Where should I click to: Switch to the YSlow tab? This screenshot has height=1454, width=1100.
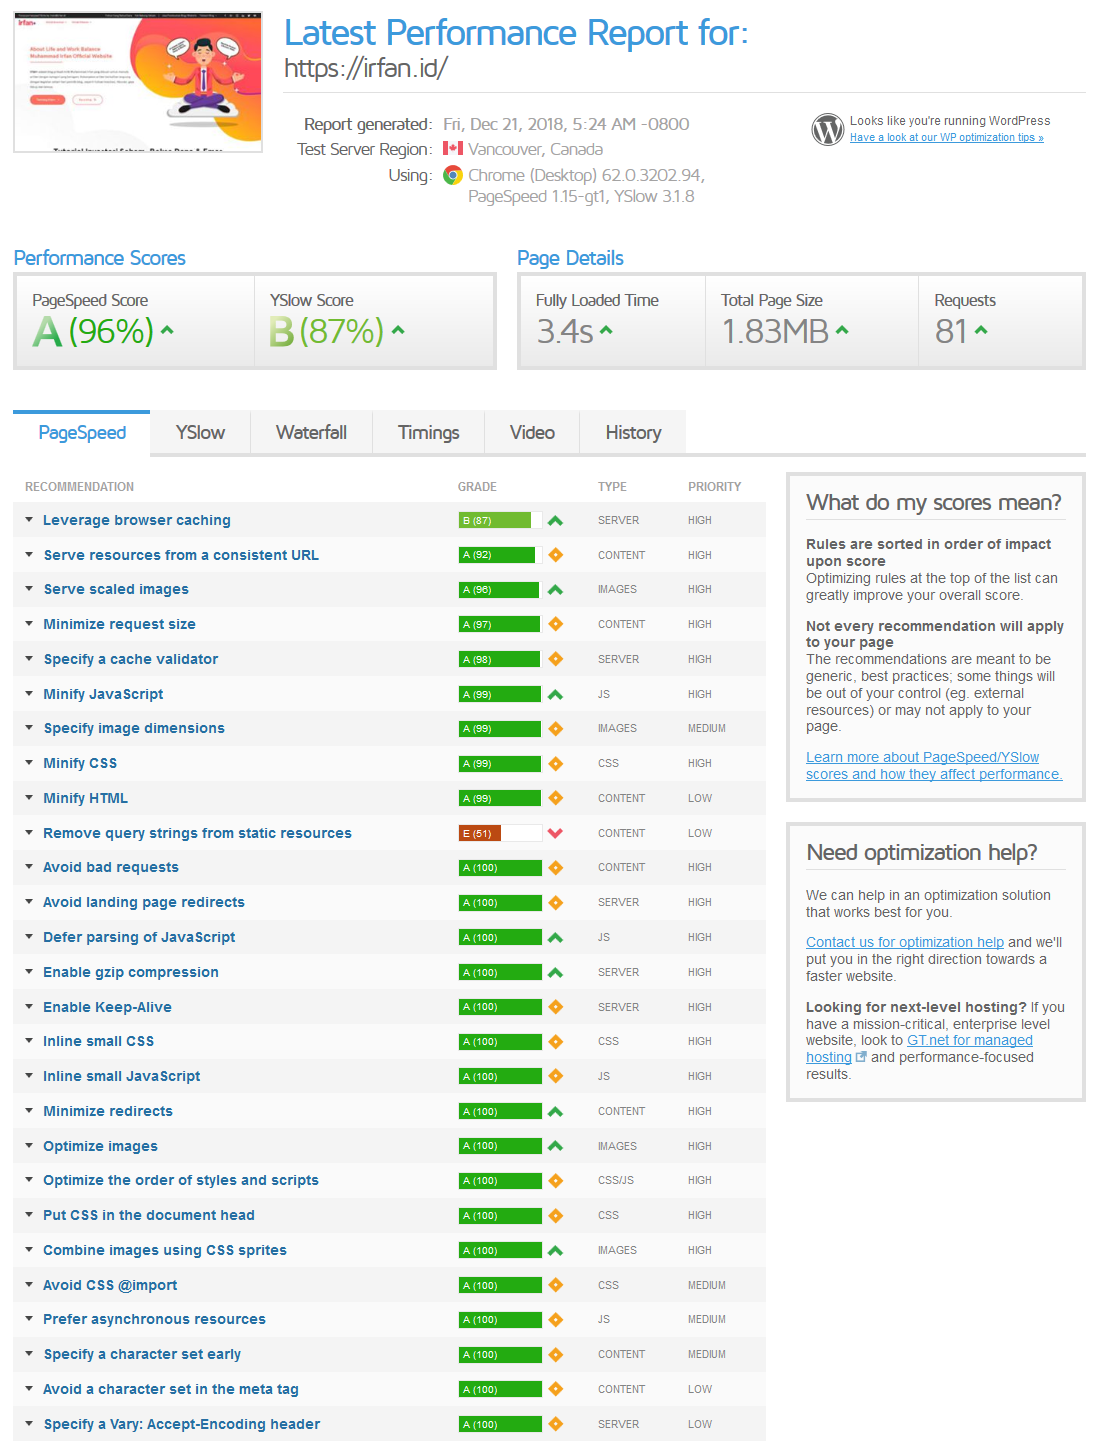pos(200,433)
